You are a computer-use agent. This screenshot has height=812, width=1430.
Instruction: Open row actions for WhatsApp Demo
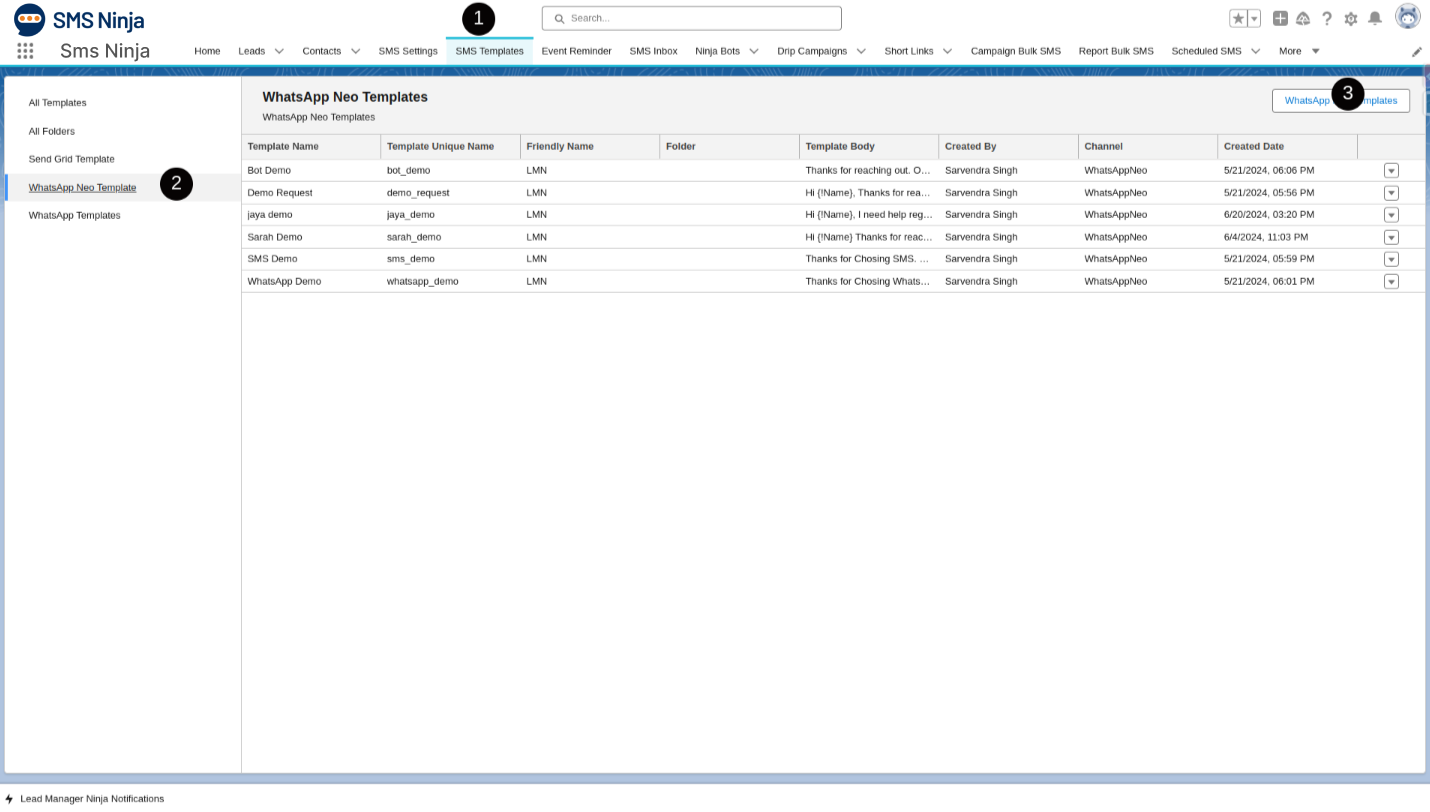coord(1391,282)
